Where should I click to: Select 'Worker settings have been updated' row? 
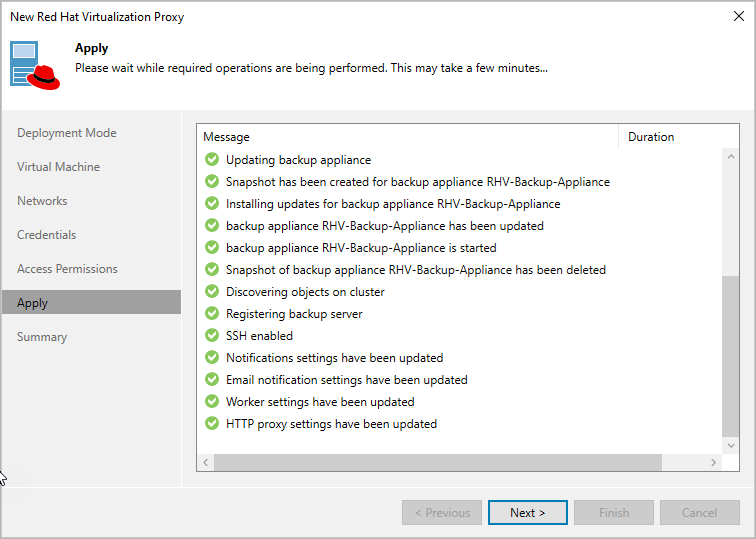320,402
